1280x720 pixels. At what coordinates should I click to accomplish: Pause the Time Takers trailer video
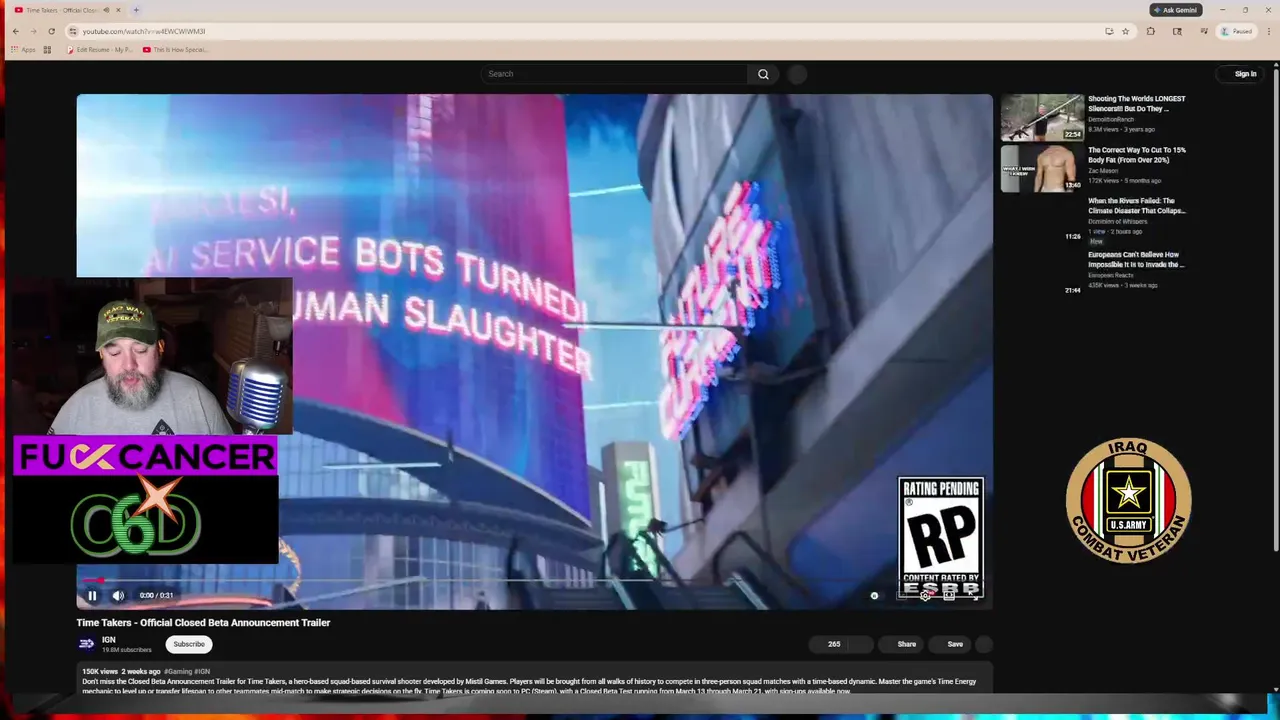(x=92, y=595)
